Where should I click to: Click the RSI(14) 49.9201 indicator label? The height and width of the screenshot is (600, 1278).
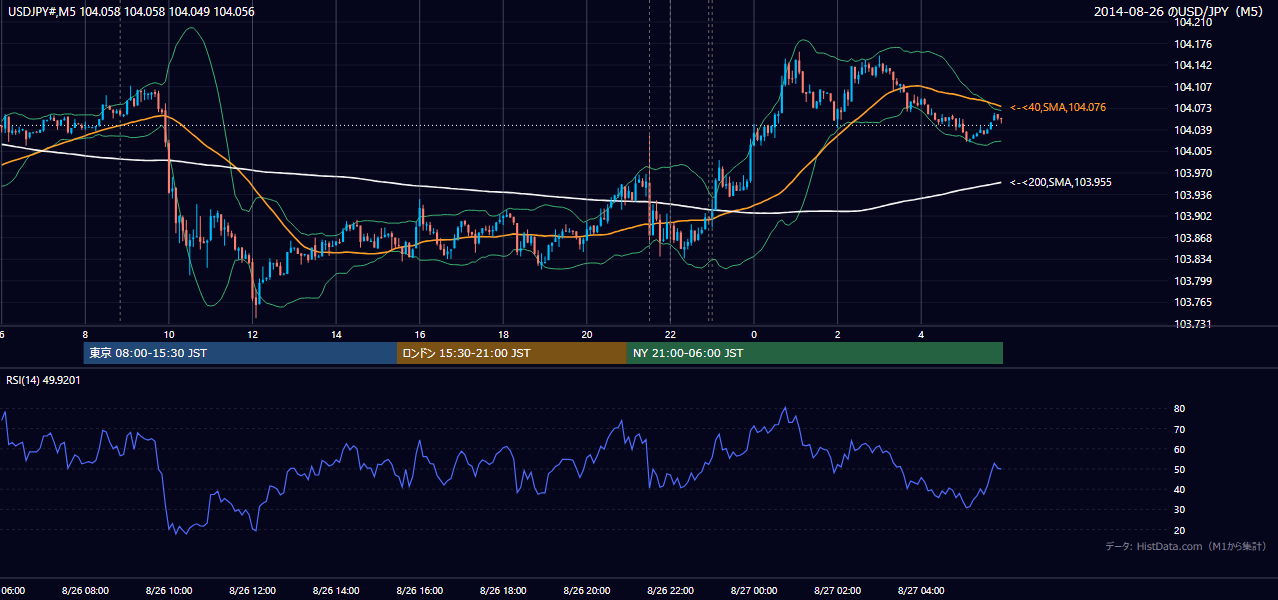43,380
